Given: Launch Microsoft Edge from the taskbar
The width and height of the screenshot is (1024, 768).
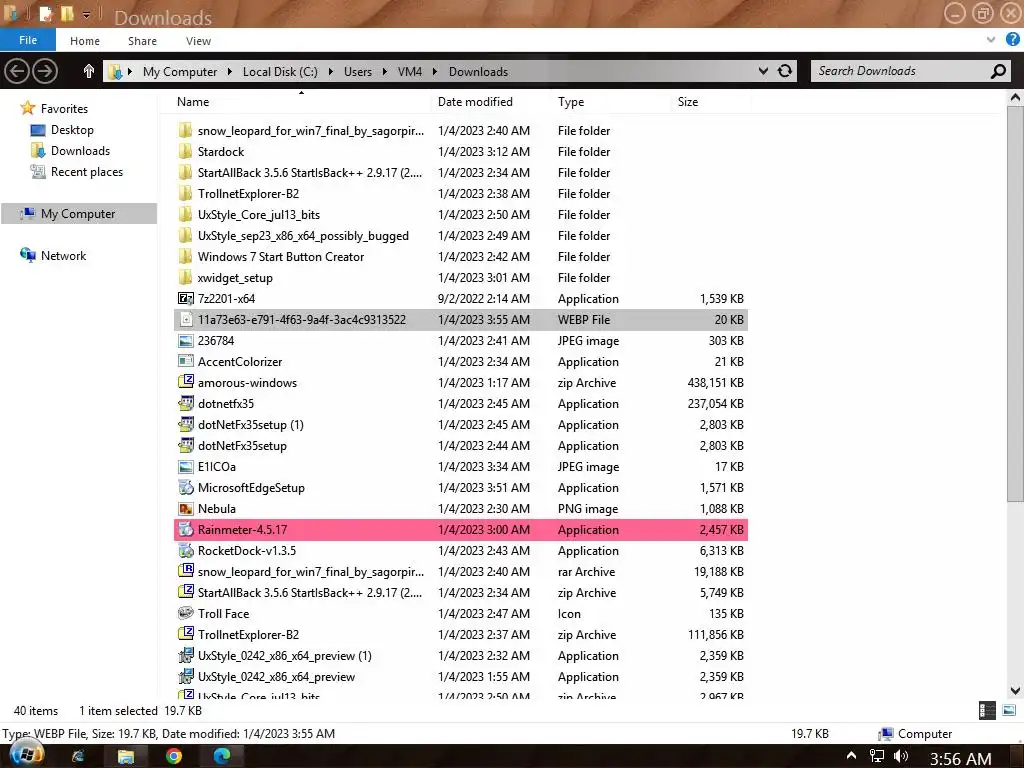Looking at the screenshot, I should tap(222, 756).
